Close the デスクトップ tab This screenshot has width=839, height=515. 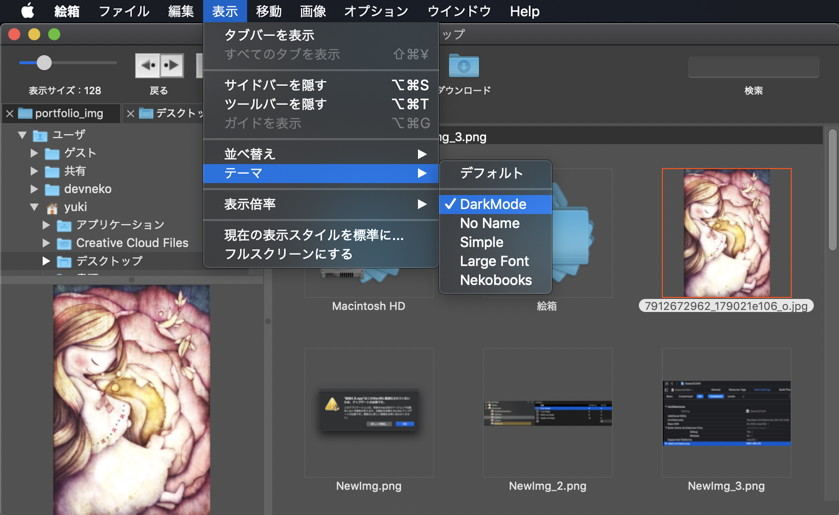point(130,113)
